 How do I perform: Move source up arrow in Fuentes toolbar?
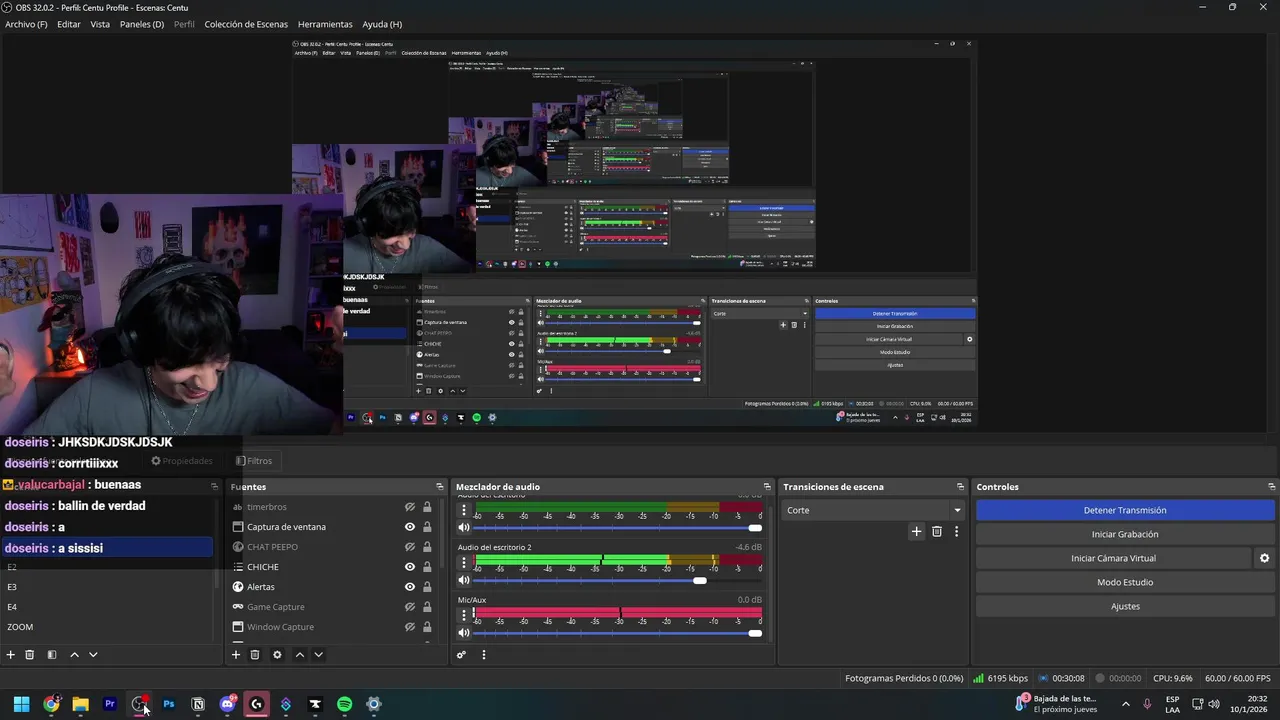pos(299,655)
